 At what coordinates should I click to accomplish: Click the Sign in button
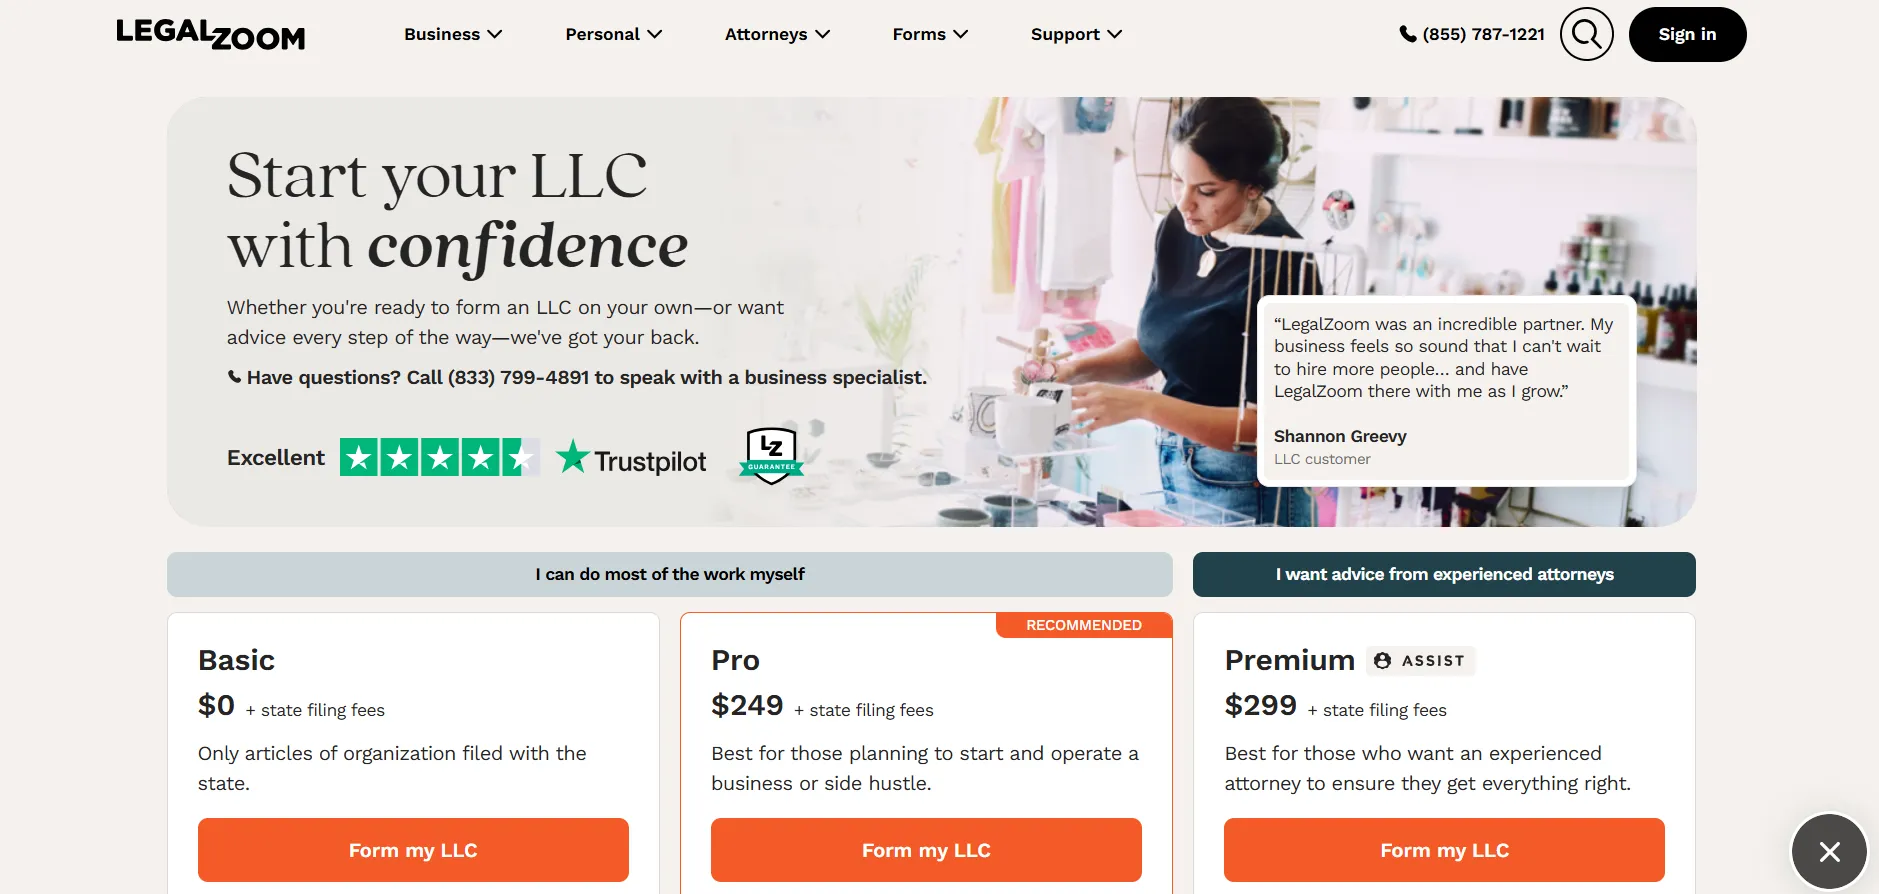(x=1687, y=34)
